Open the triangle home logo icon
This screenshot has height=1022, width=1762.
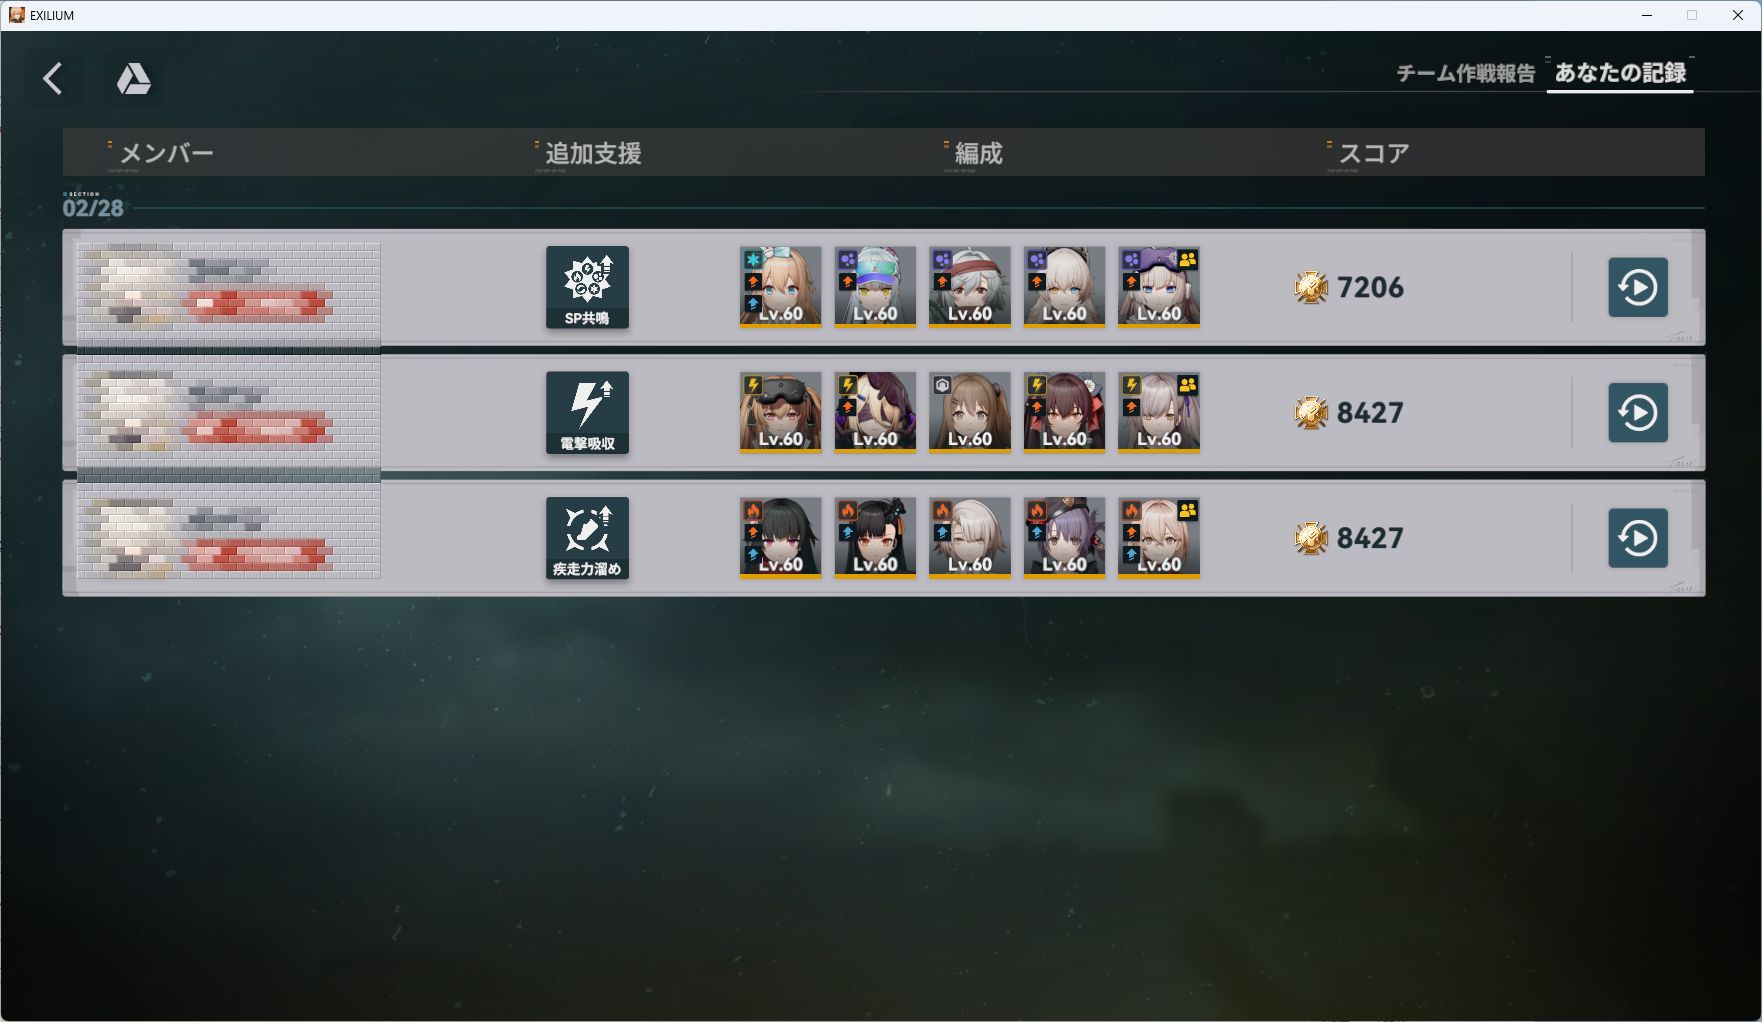[133, 78]
